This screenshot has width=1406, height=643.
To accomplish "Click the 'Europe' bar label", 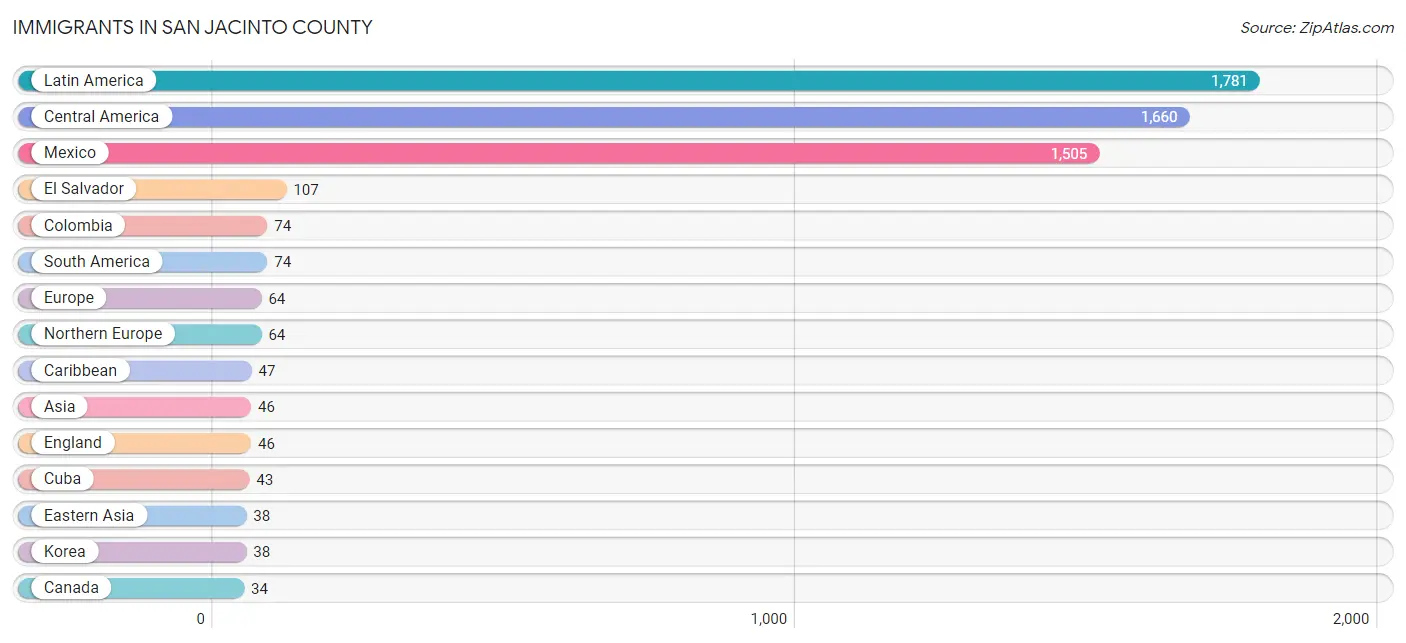I will tap(69, 298).
